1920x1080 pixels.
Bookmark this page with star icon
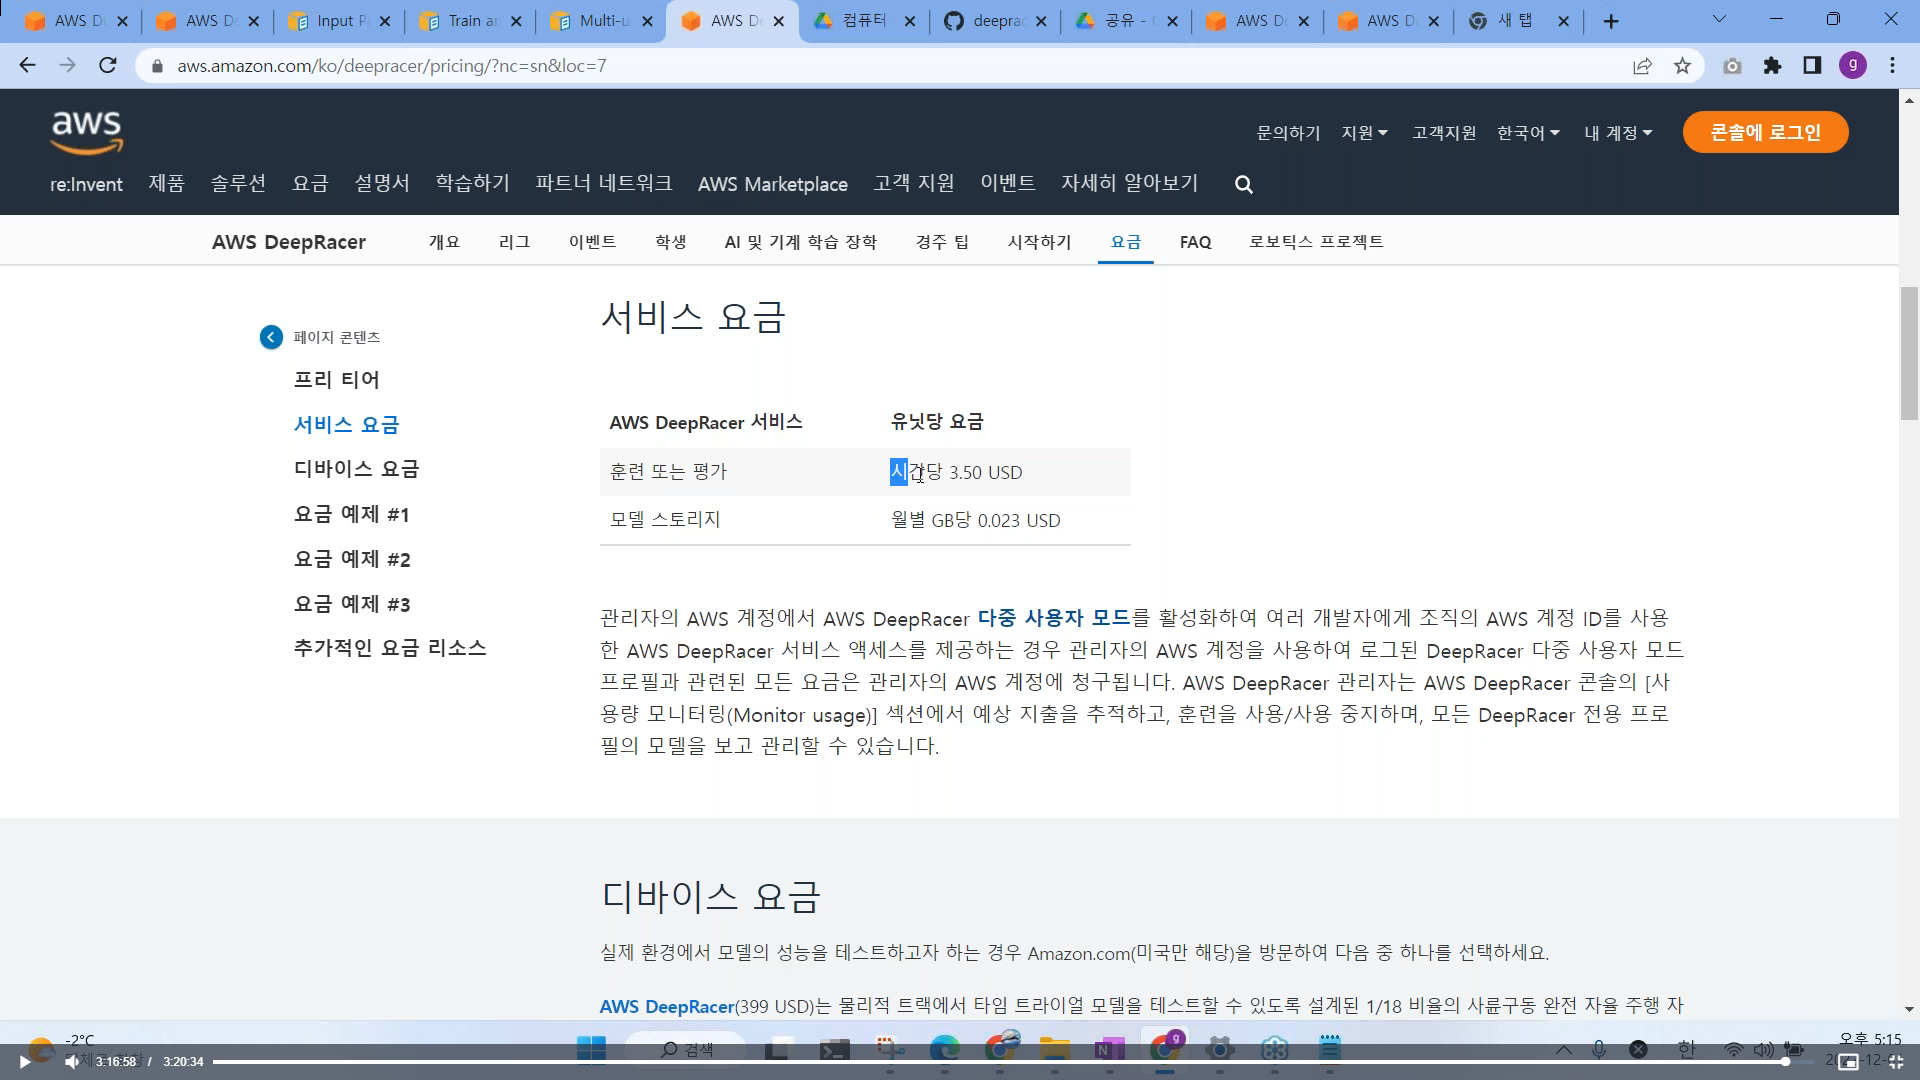tap(1682, 66)
